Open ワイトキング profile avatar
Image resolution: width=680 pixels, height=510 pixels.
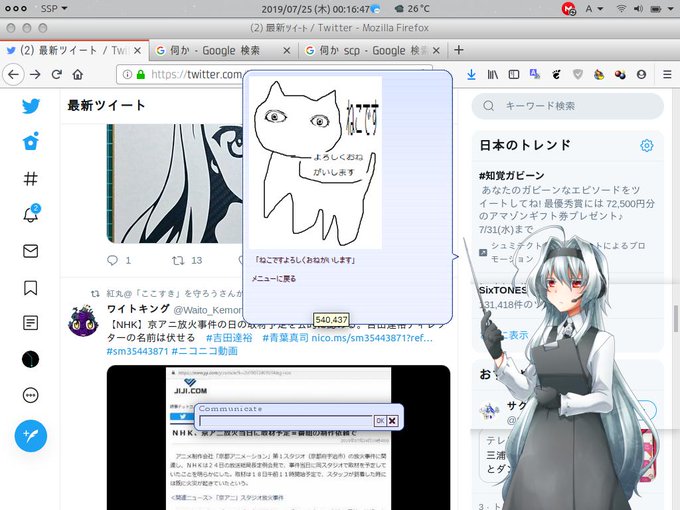tap(83, 321)
